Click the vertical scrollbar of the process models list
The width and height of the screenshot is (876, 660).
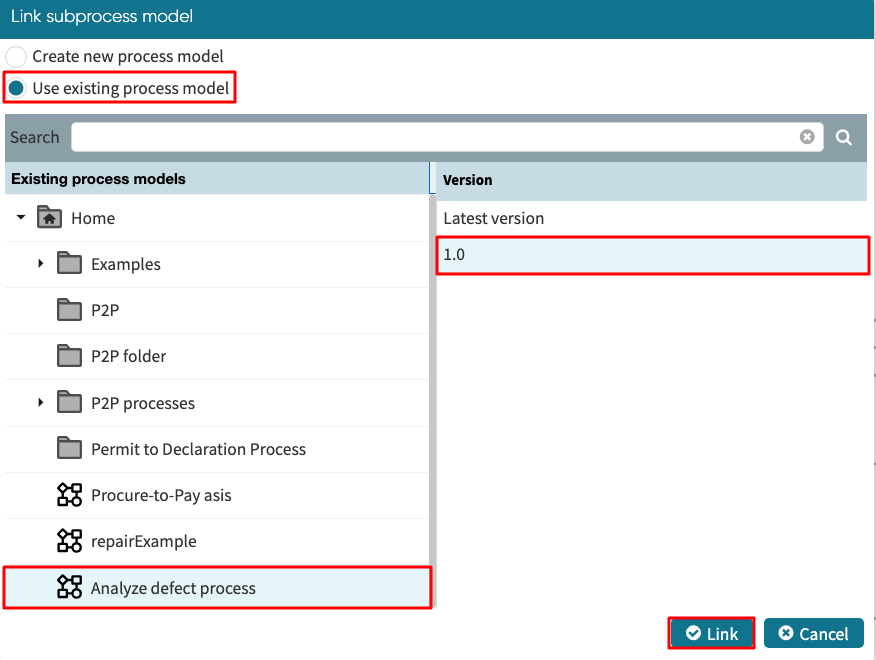432,380
